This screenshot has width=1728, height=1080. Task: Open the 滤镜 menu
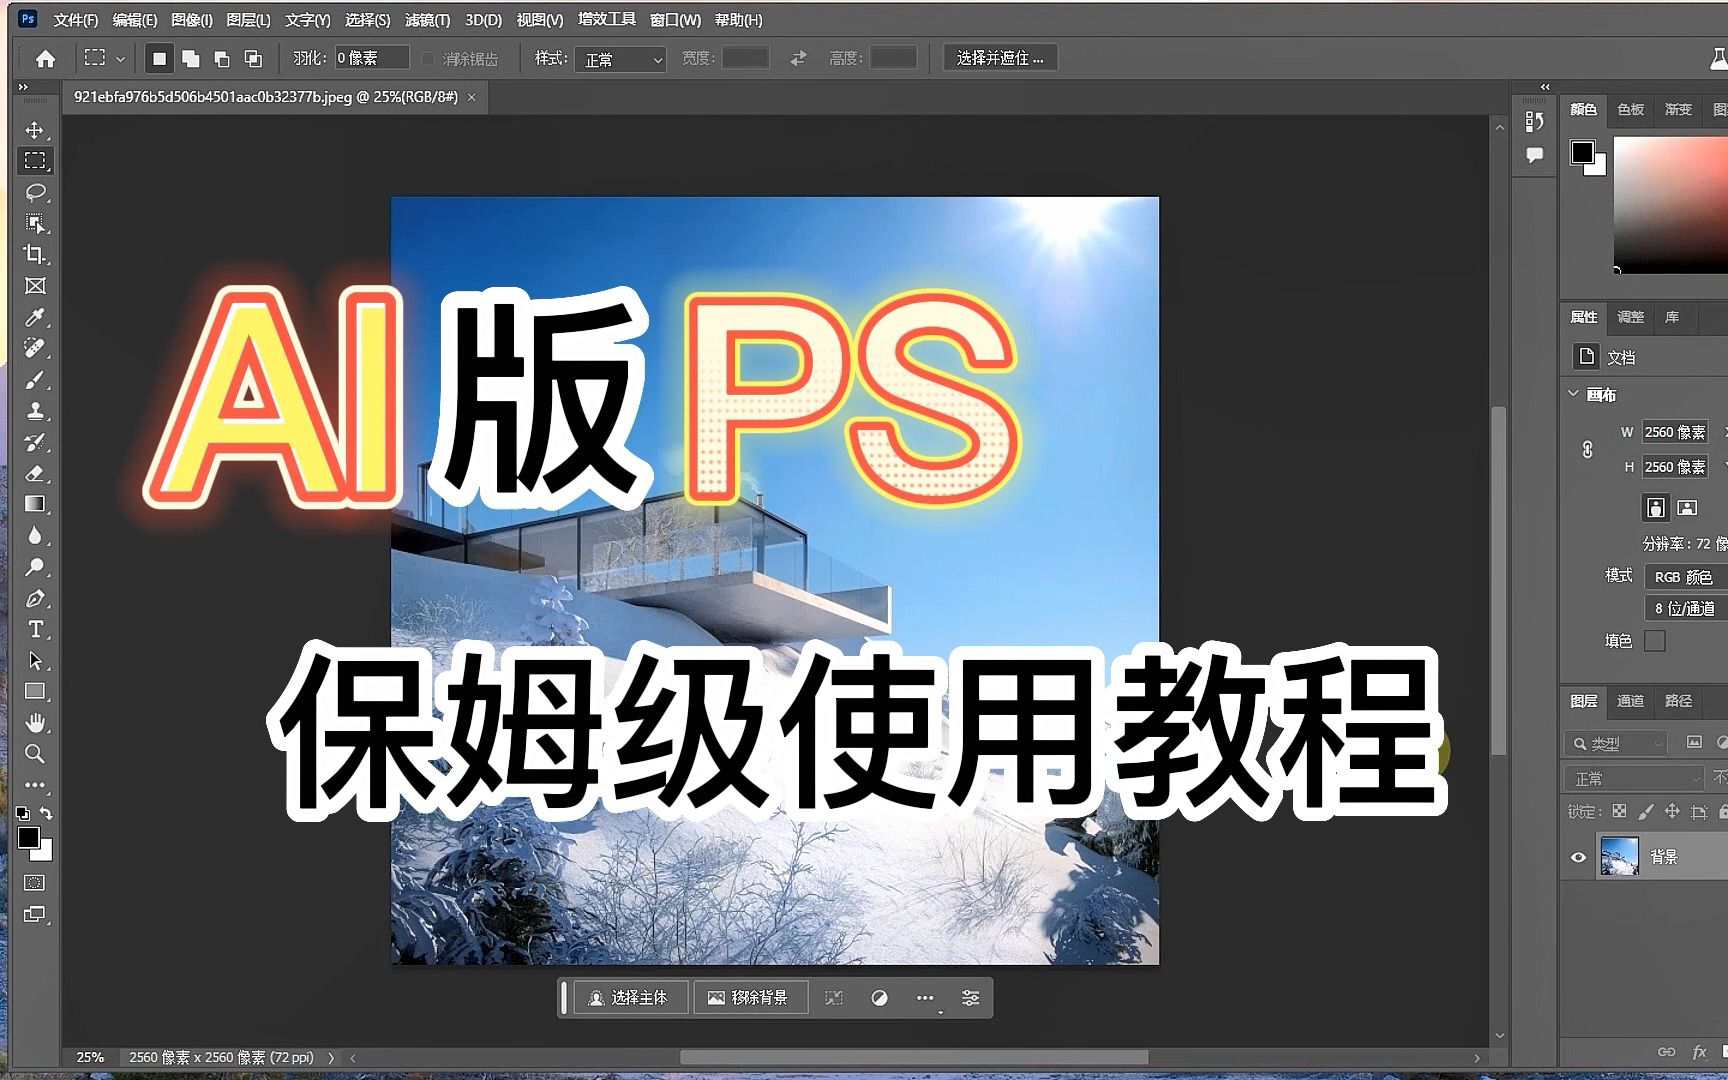coord(426,19)
